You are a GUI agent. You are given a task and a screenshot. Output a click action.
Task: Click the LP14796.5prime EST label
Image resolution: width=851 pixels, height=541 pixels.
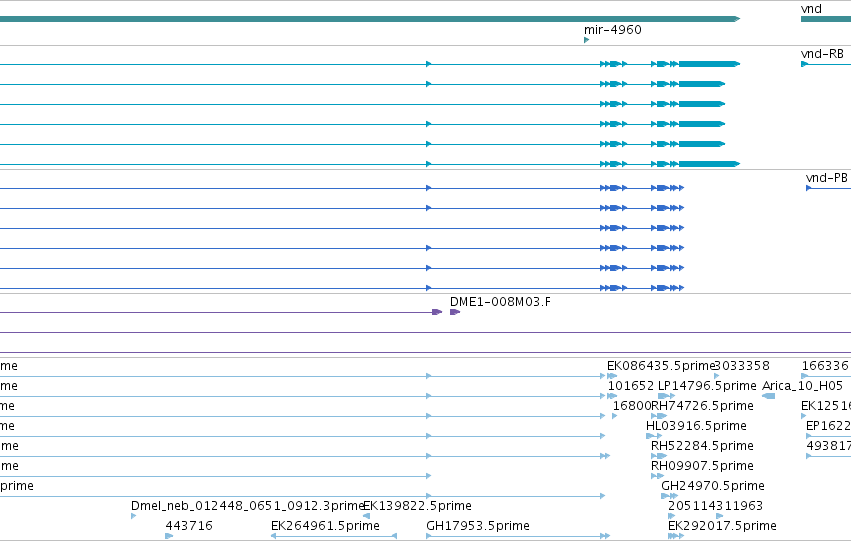pyautogui.click(x=707, y=386)
